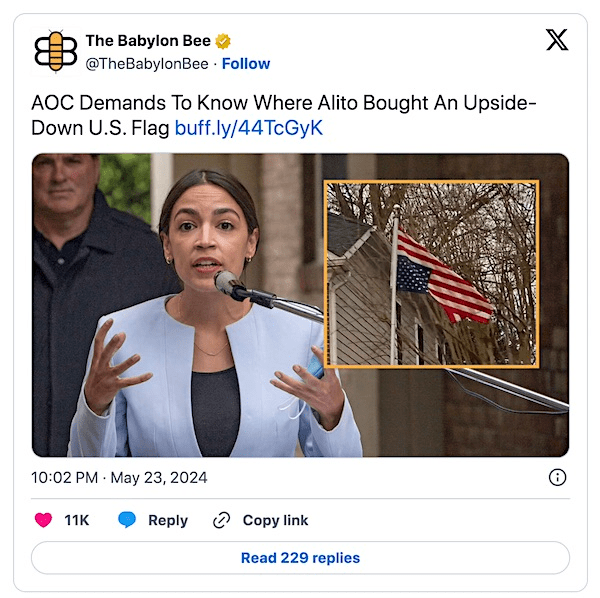Click the gold verified badge
The height and width of the screenshot is (598, 600).
click(223, 41)
